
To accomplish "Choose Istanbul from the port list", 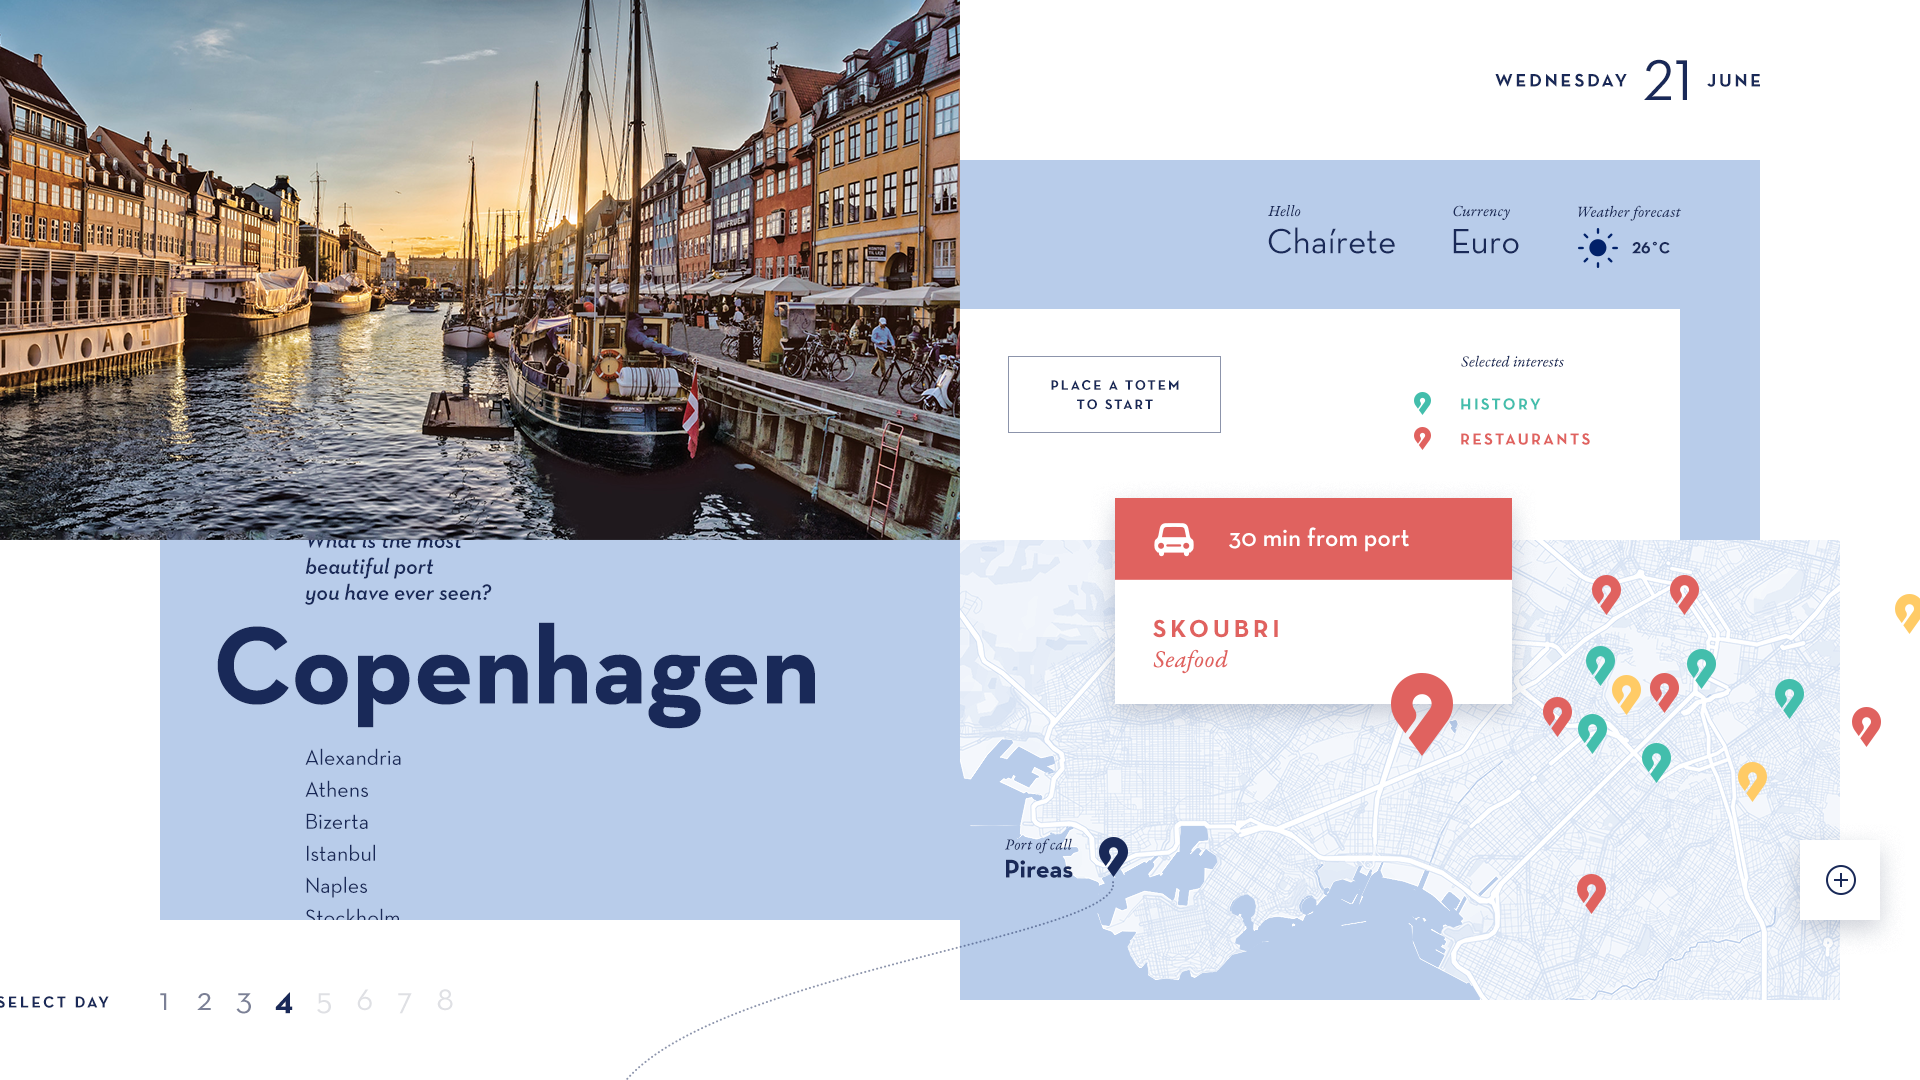I will pos(341,854).
